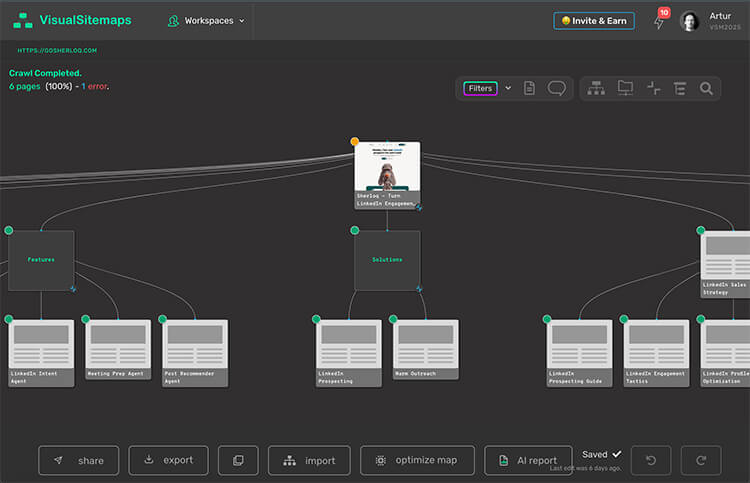Click the sparkle icon on the Features node
Viewport: 750px width, 483px height.
pyautogui.click(x=73, y=289)
